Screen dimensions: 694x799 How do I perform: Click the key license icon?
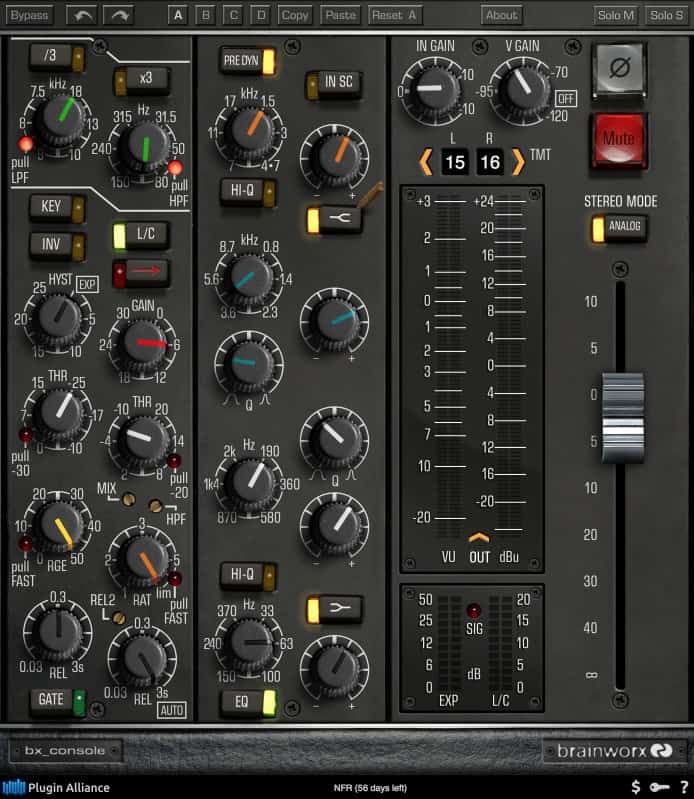pyautogui.click(x=659, y=788)
